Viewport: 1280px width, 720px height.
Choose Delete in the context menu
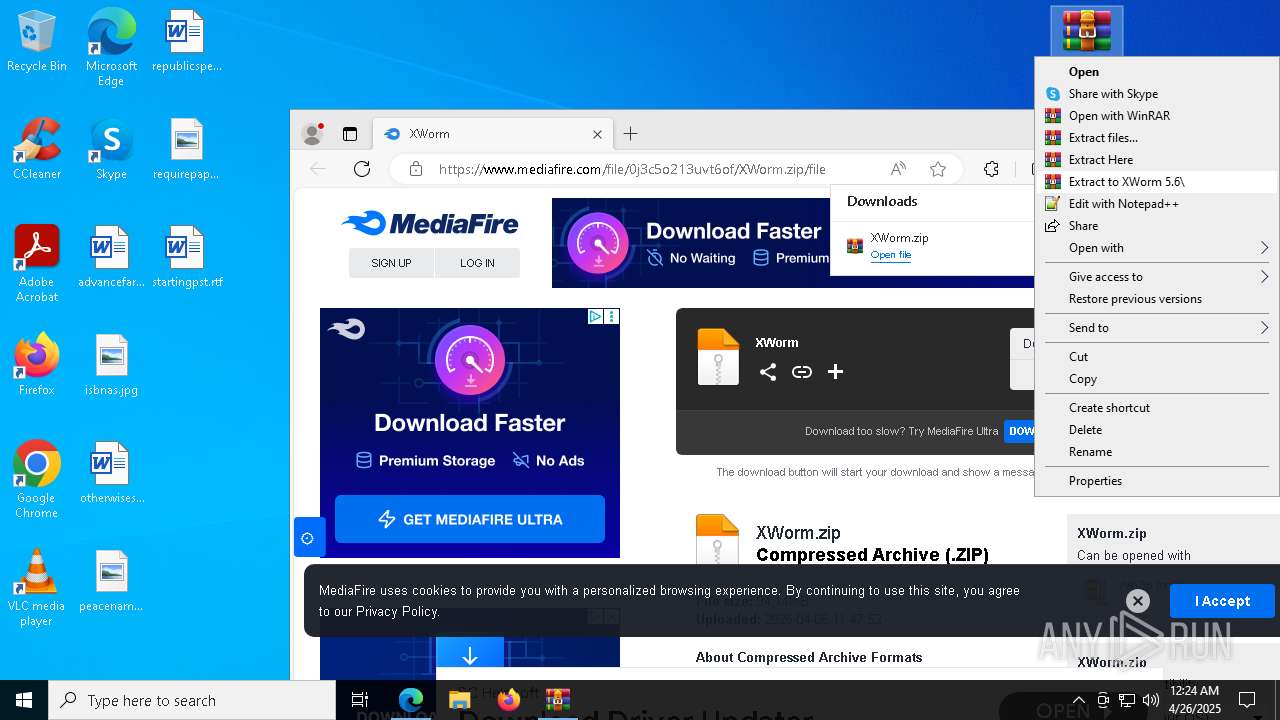[1157, 430]
